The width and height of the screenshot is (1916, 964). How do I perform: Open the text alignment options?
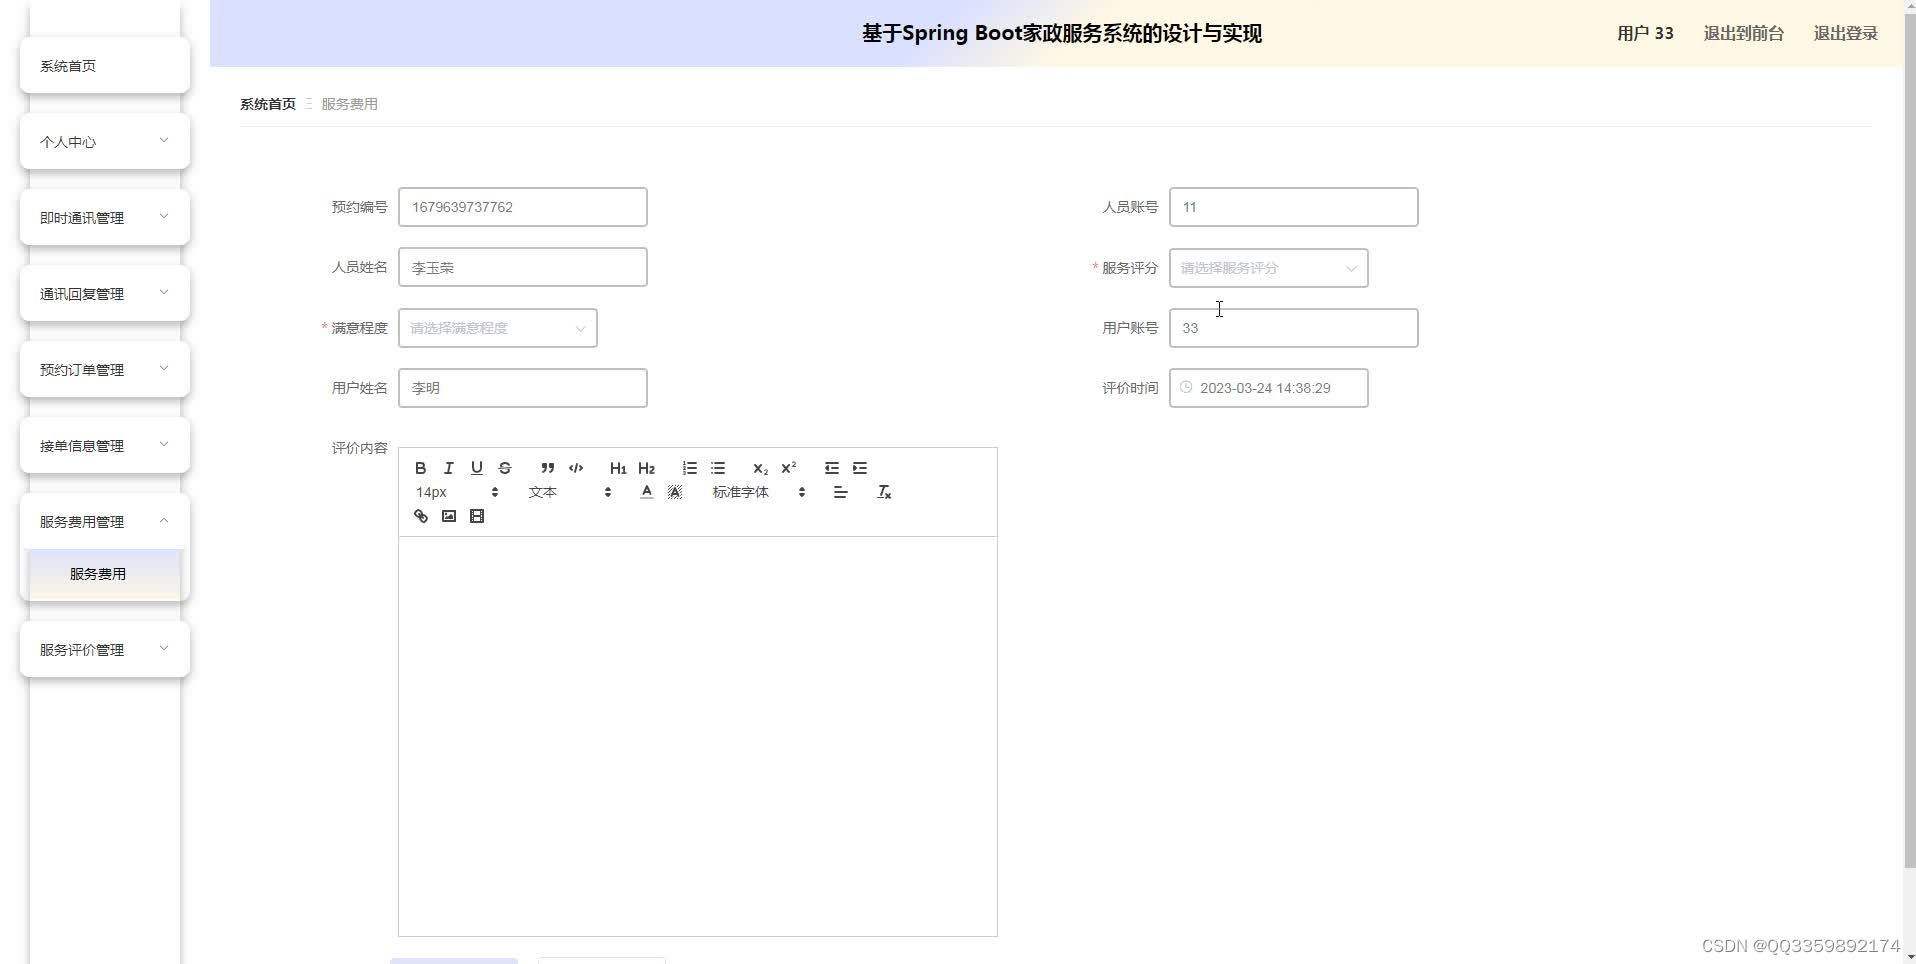tap(840, 492)
